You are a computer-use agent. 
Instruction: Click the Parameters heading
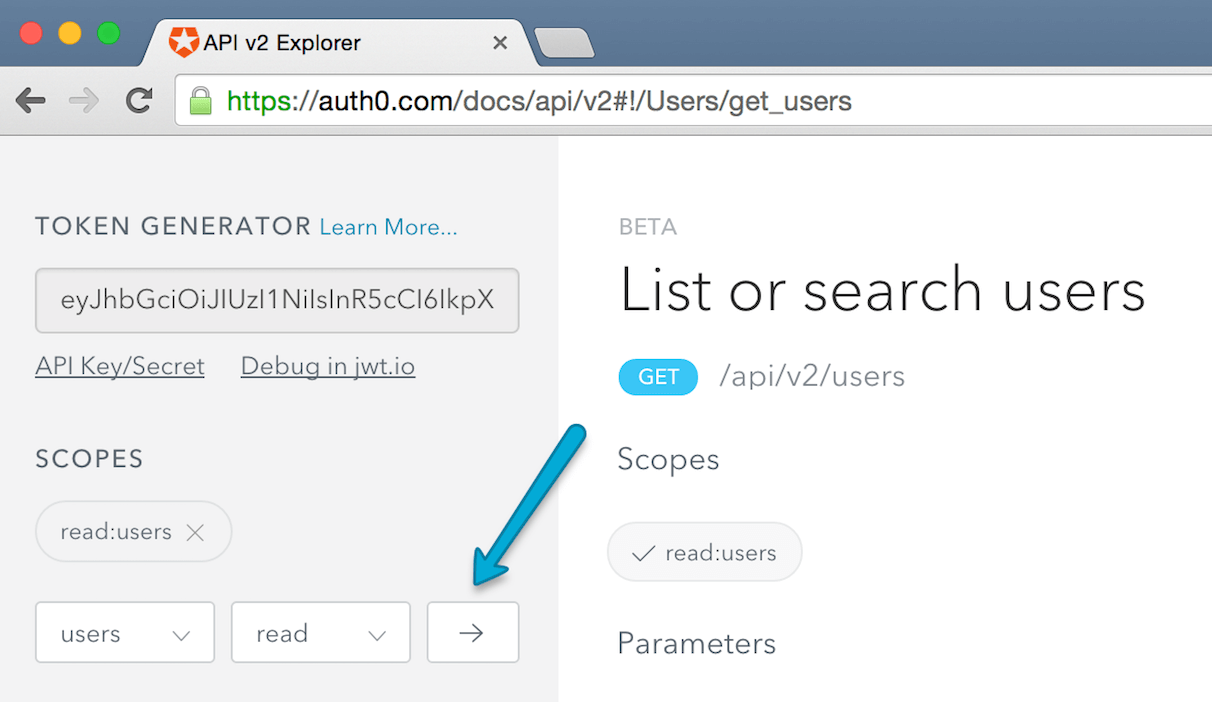coord(696,643)
